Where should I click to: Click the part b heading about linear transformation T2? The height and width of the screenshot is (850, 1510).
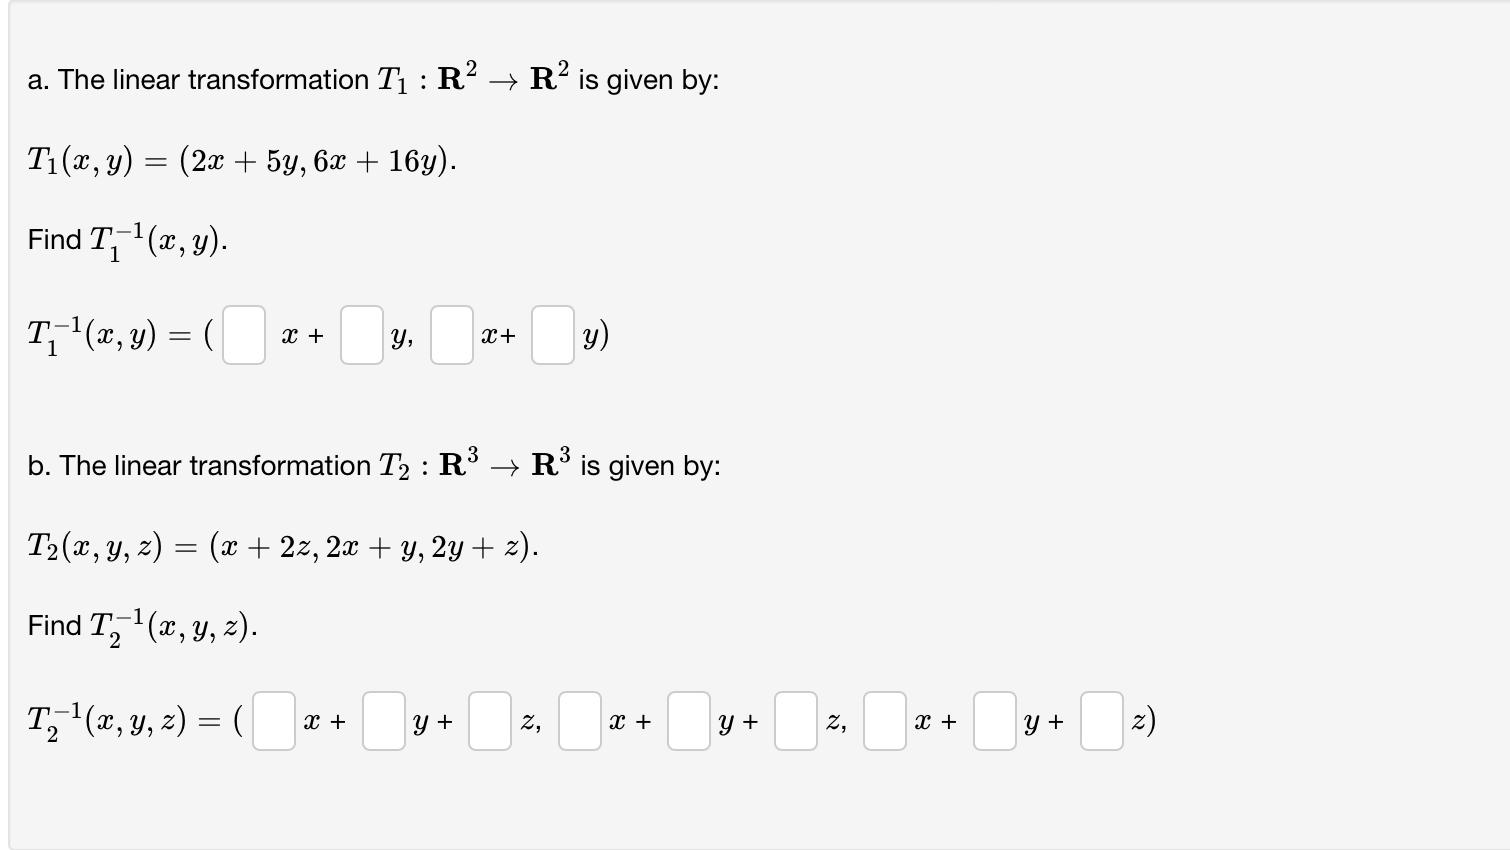pyautogui.click(x=374, y=463)
